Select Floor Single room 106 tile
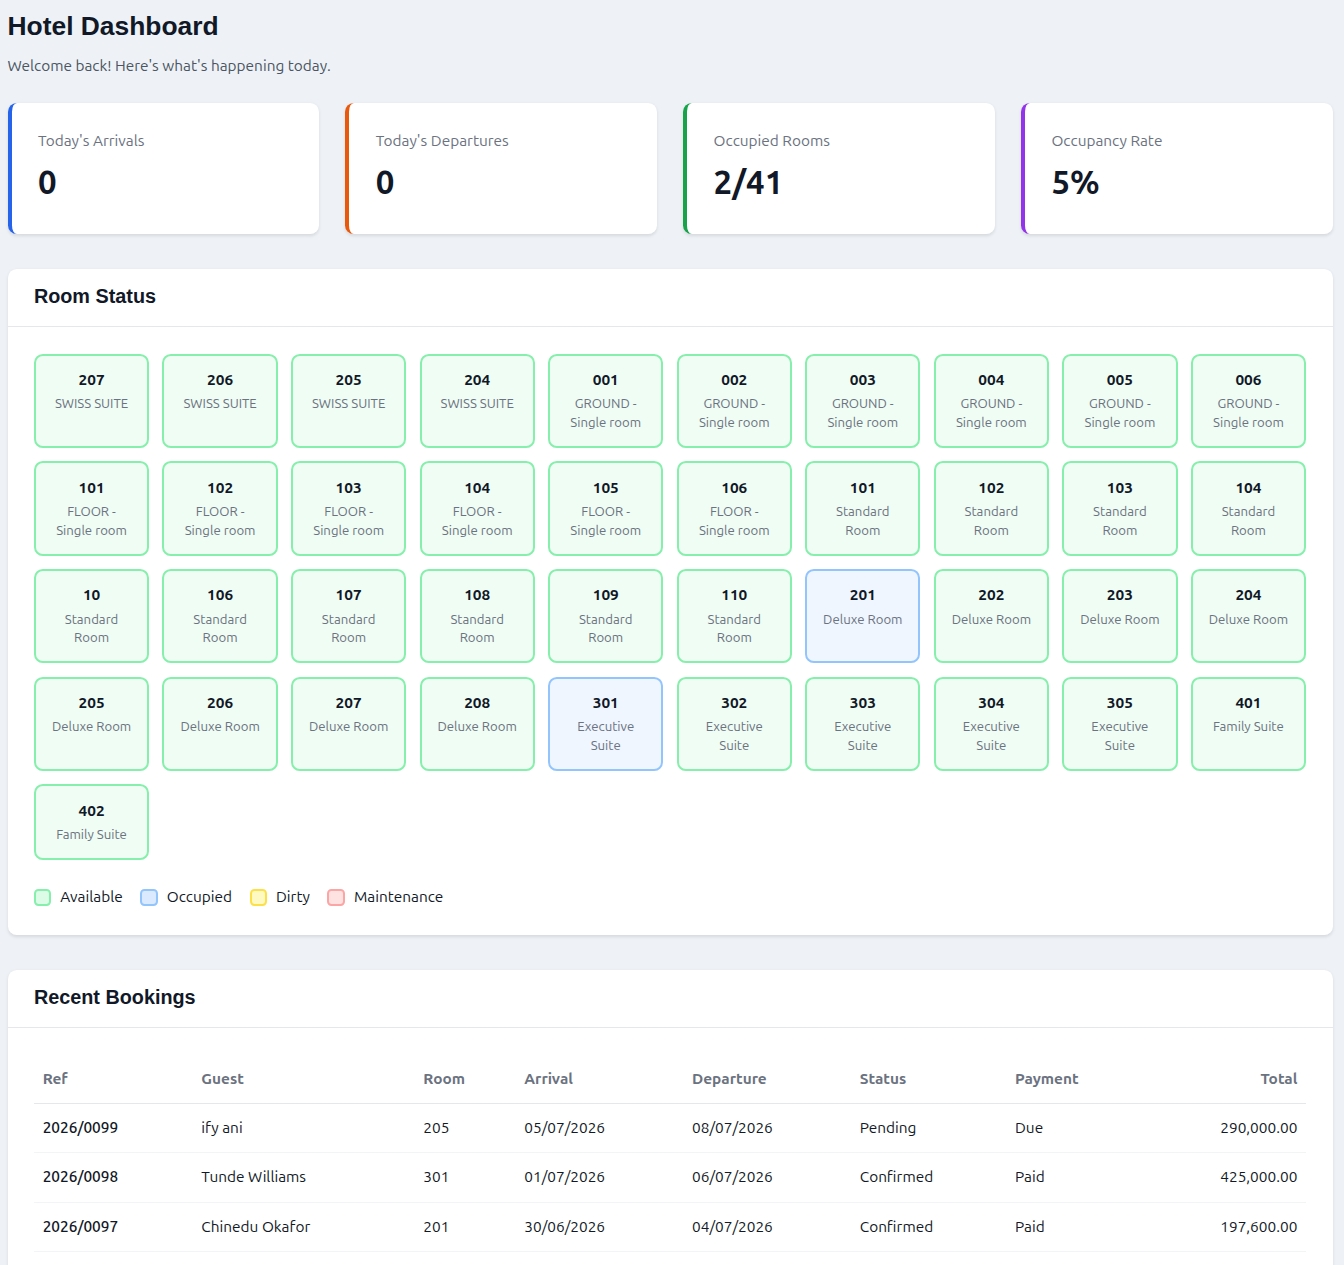This screenshot has width=1344, height=1265. [734, 508]
